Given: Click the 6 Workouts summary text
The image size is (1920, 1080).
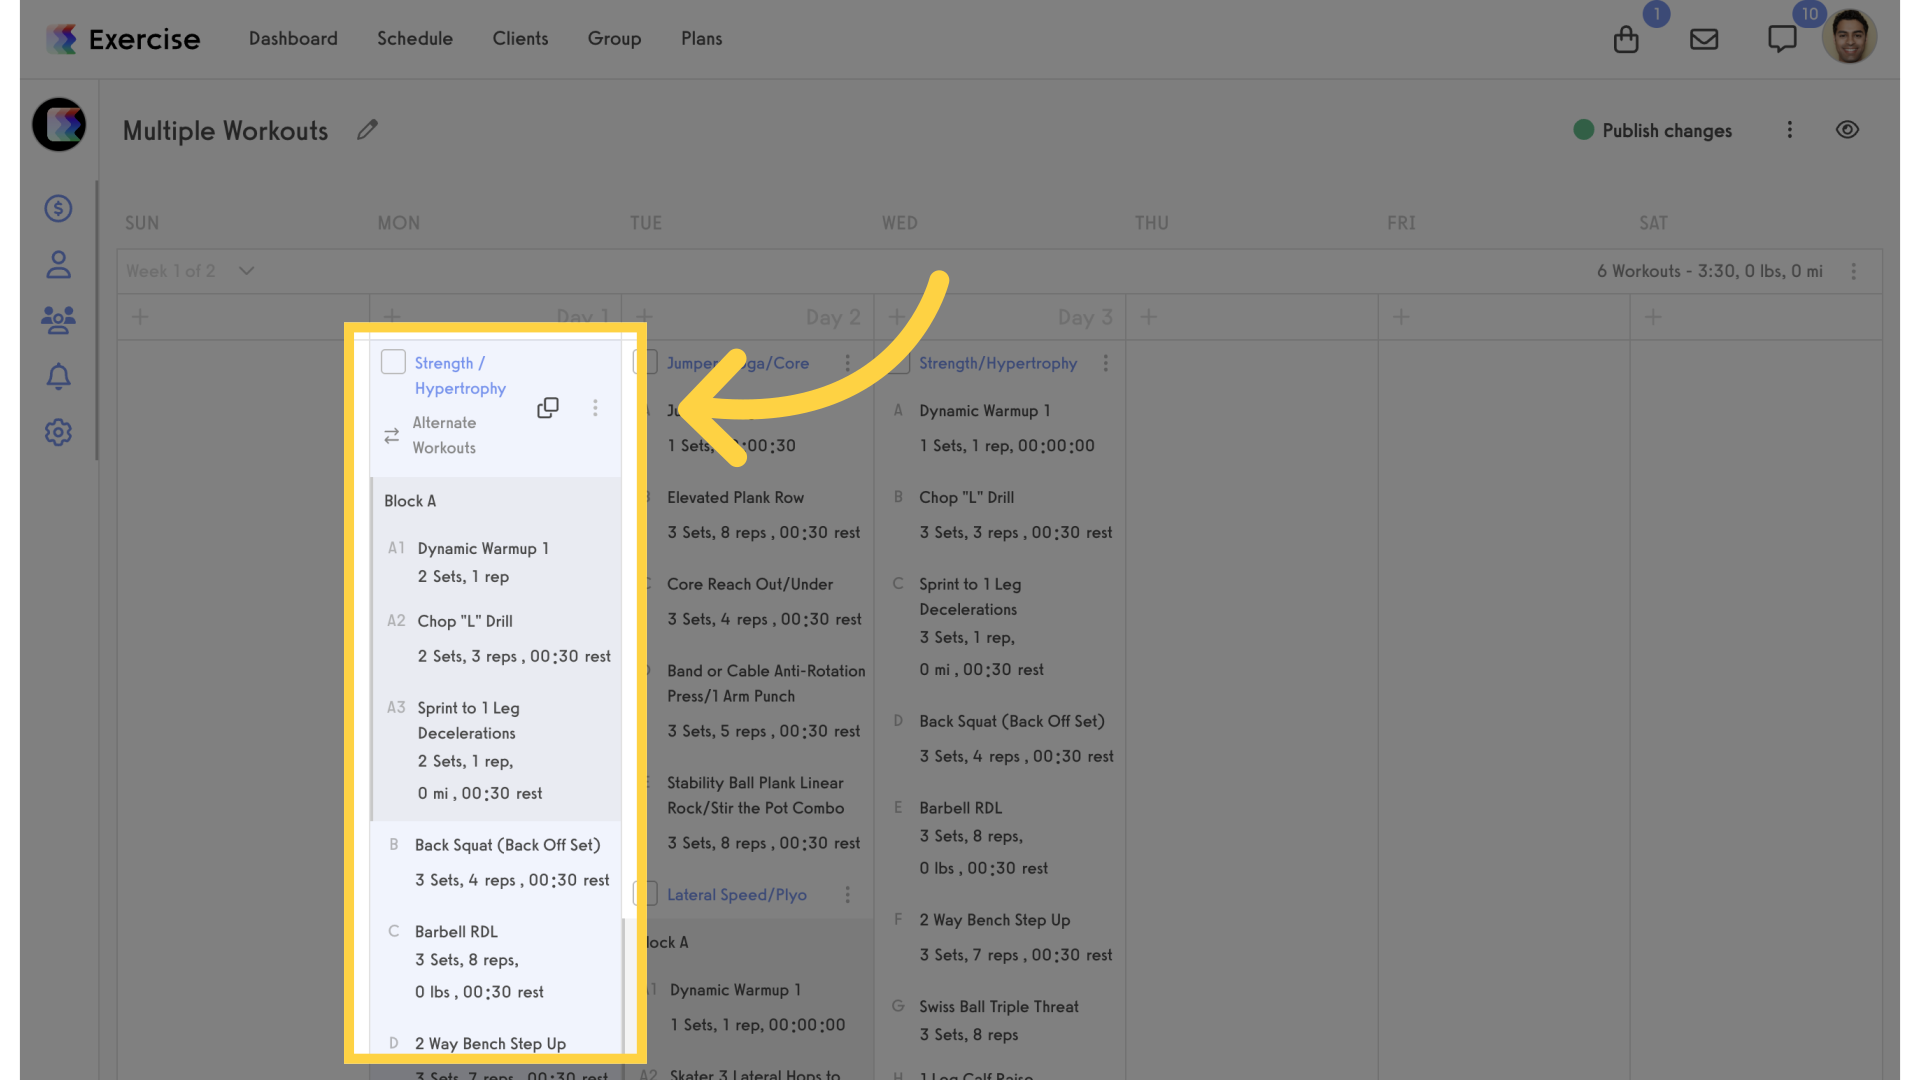Looking at the screenshot, I should [x=1710, y=271].
